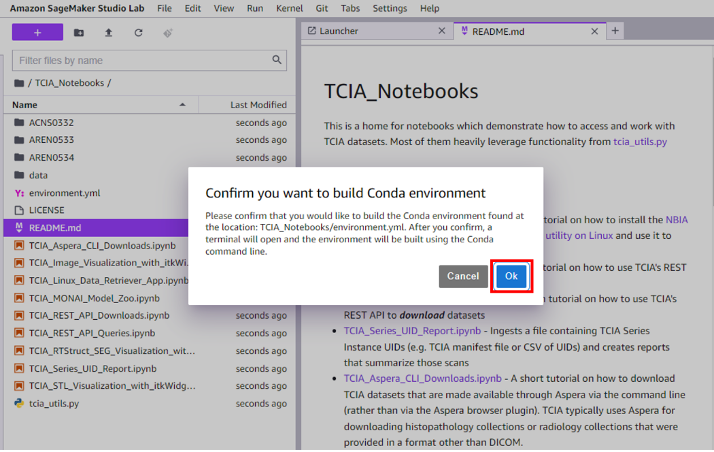Click the LICENSE file icon
The width and height of the screenshot is (714, 452).
[x=19, y=210]
